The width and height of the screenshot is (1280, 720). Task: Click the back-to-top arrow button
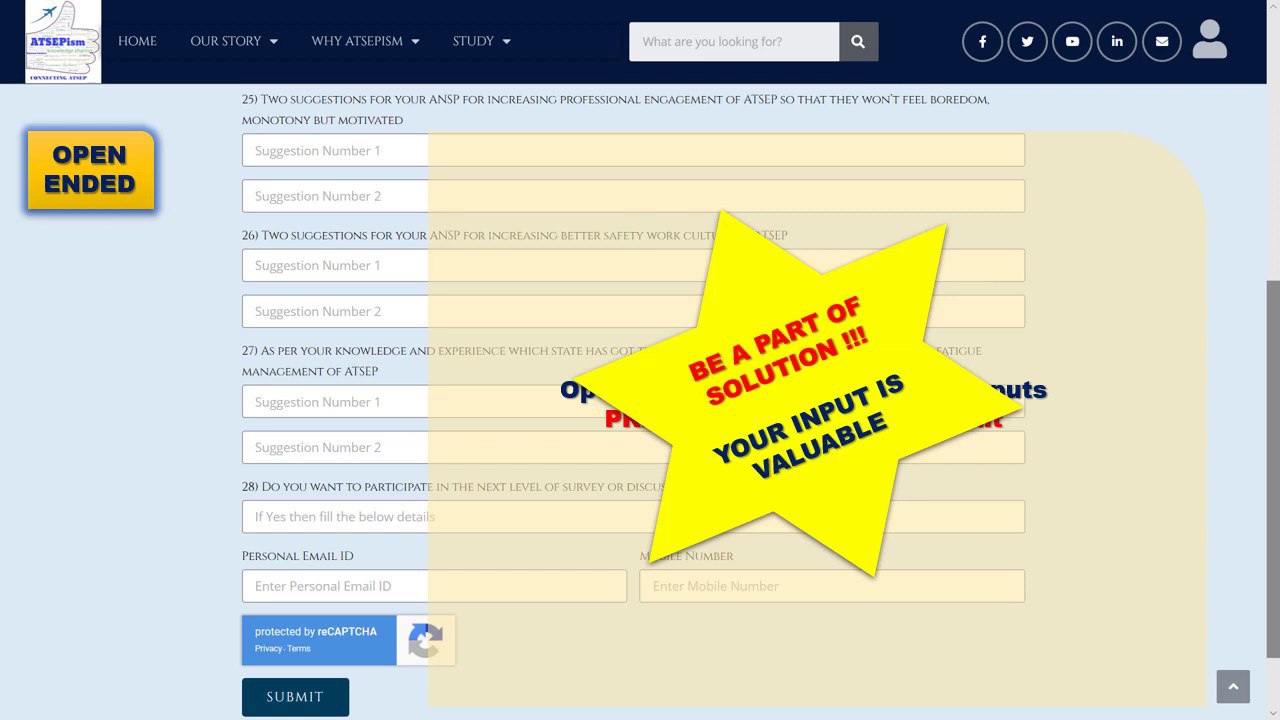(1233, 687)
